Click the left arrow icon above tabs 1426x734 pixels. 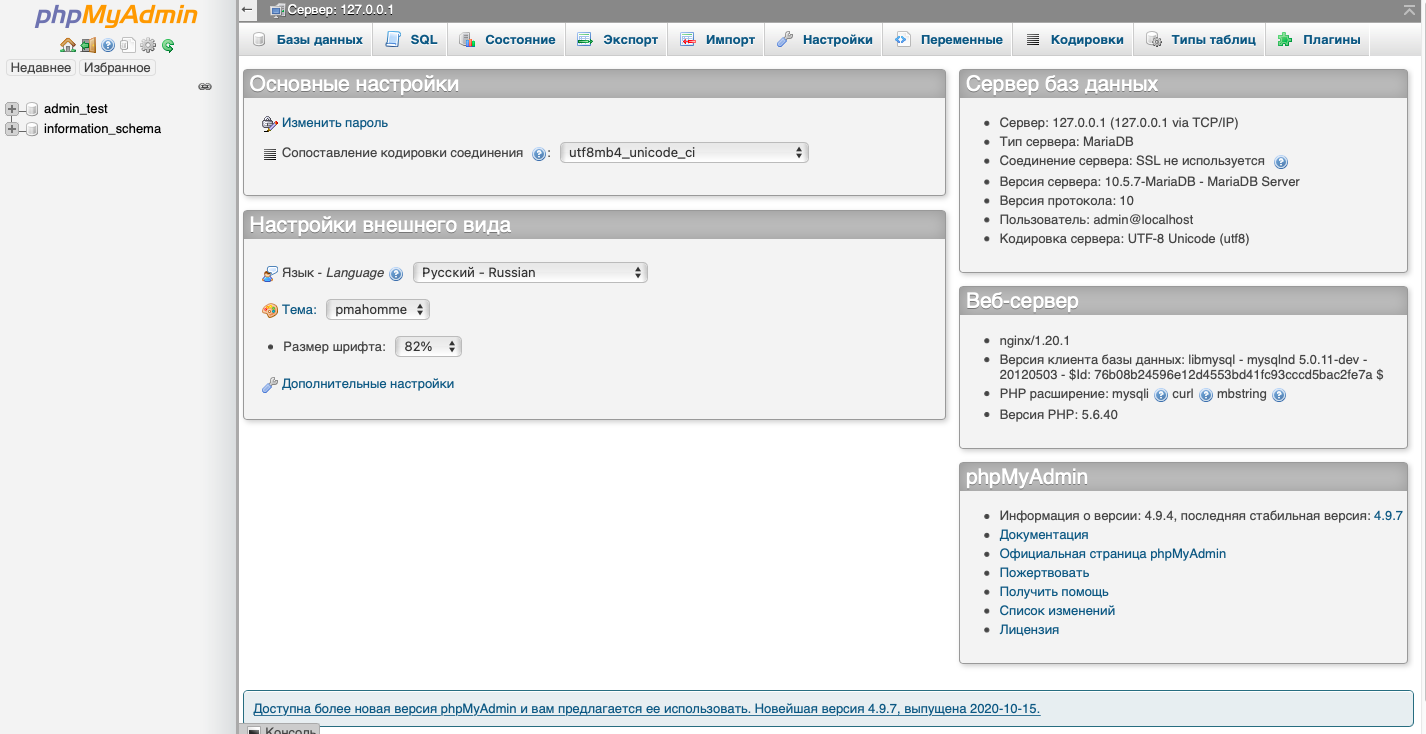[248, 9]
